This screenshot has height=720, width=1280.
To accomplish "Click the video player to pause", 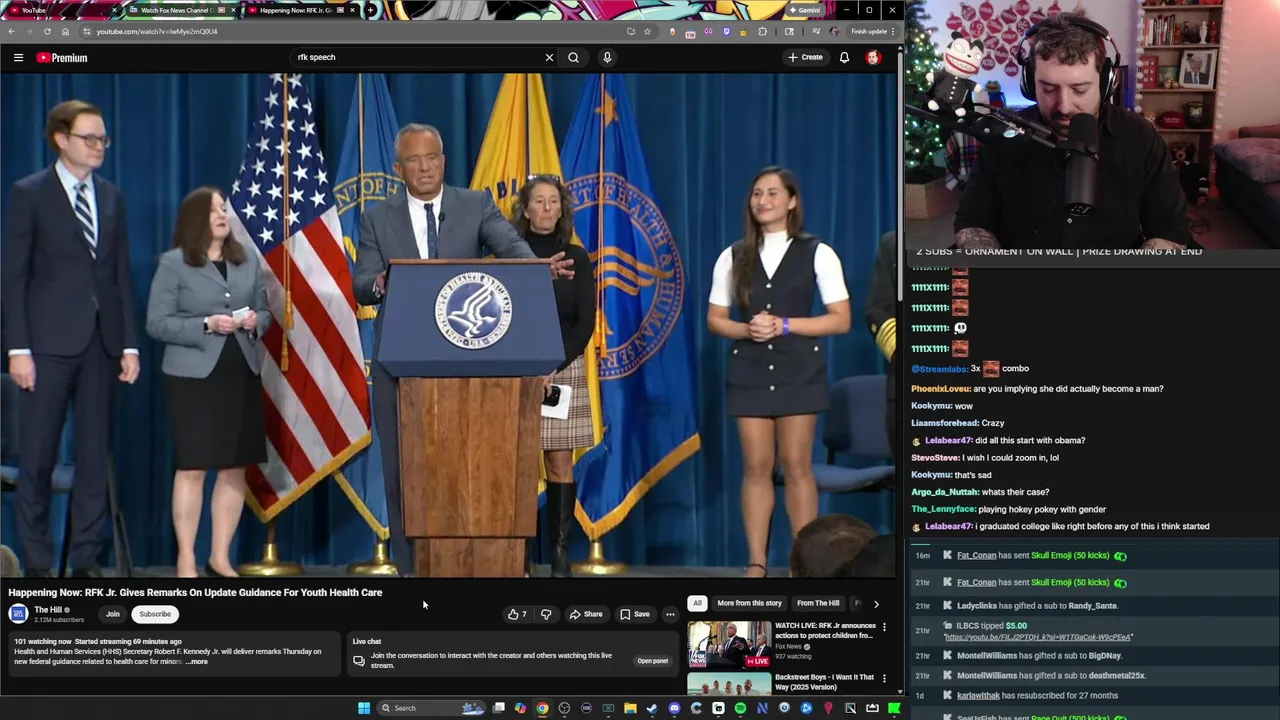I will tap(449, 325).
